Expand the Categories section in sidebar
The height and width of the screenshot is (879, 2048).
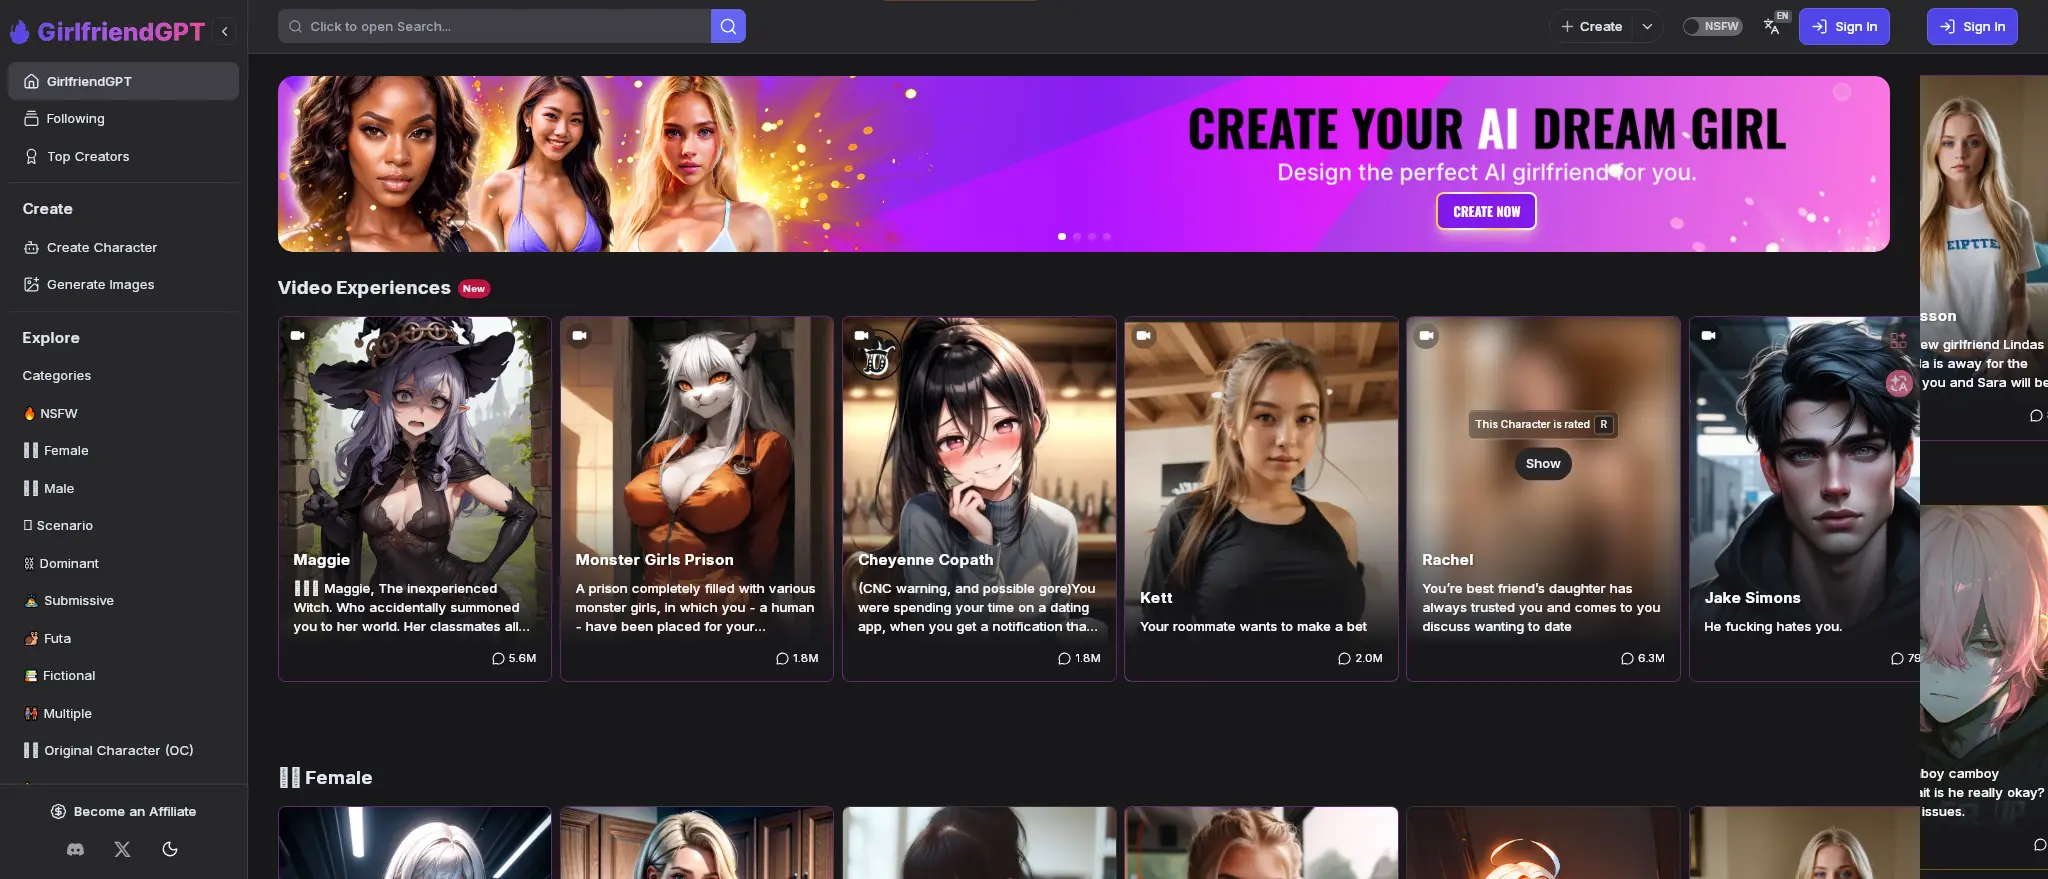click(57, 376)
